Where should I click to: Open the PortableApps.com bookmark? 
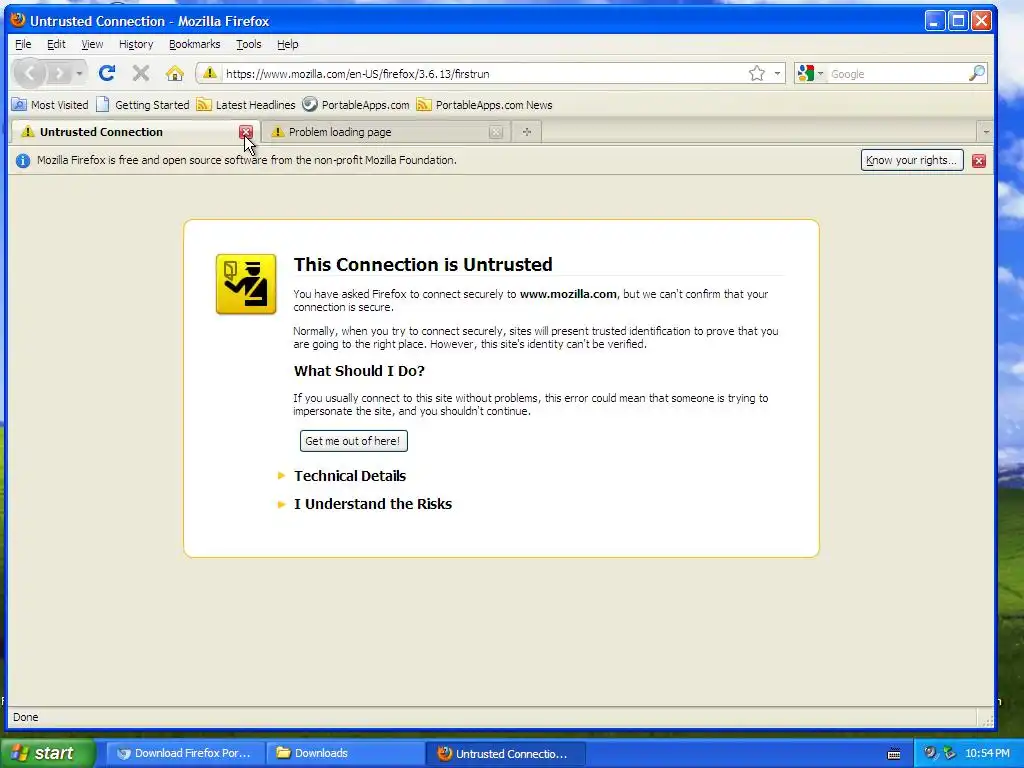(x=356, y=104)
